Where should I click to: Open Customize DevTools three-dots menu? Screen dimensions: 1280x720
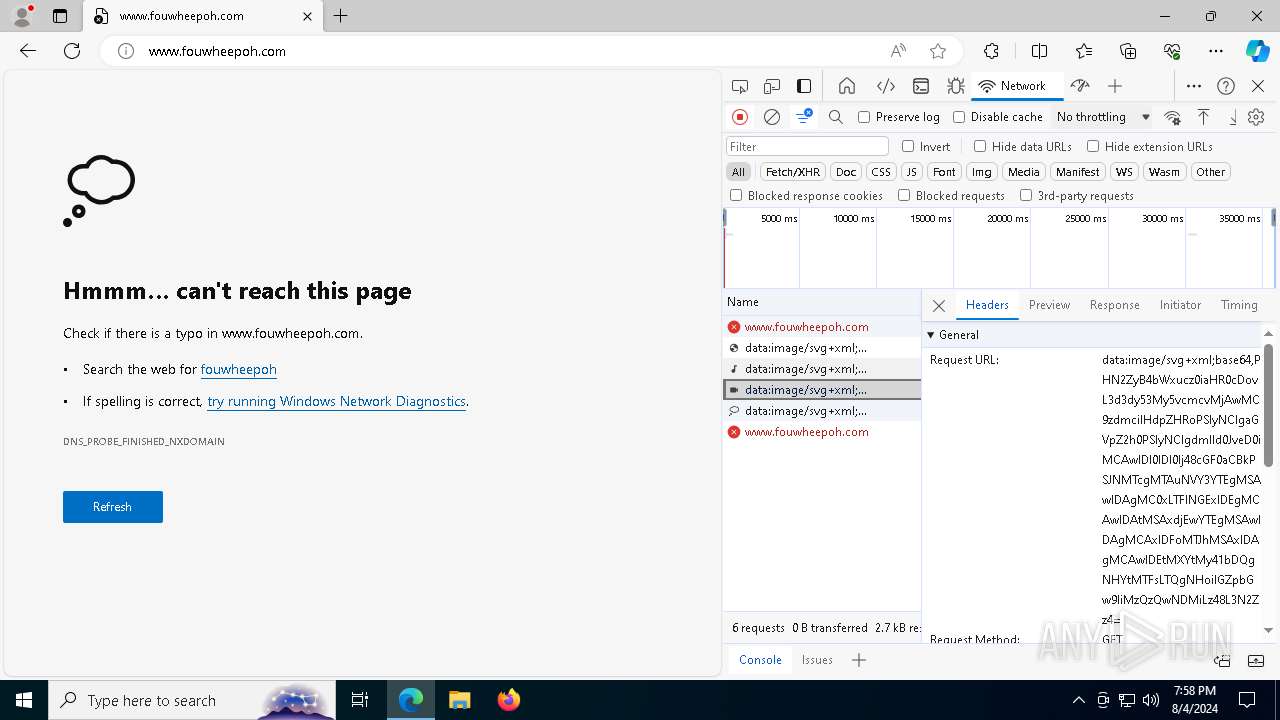point(1194,86)
